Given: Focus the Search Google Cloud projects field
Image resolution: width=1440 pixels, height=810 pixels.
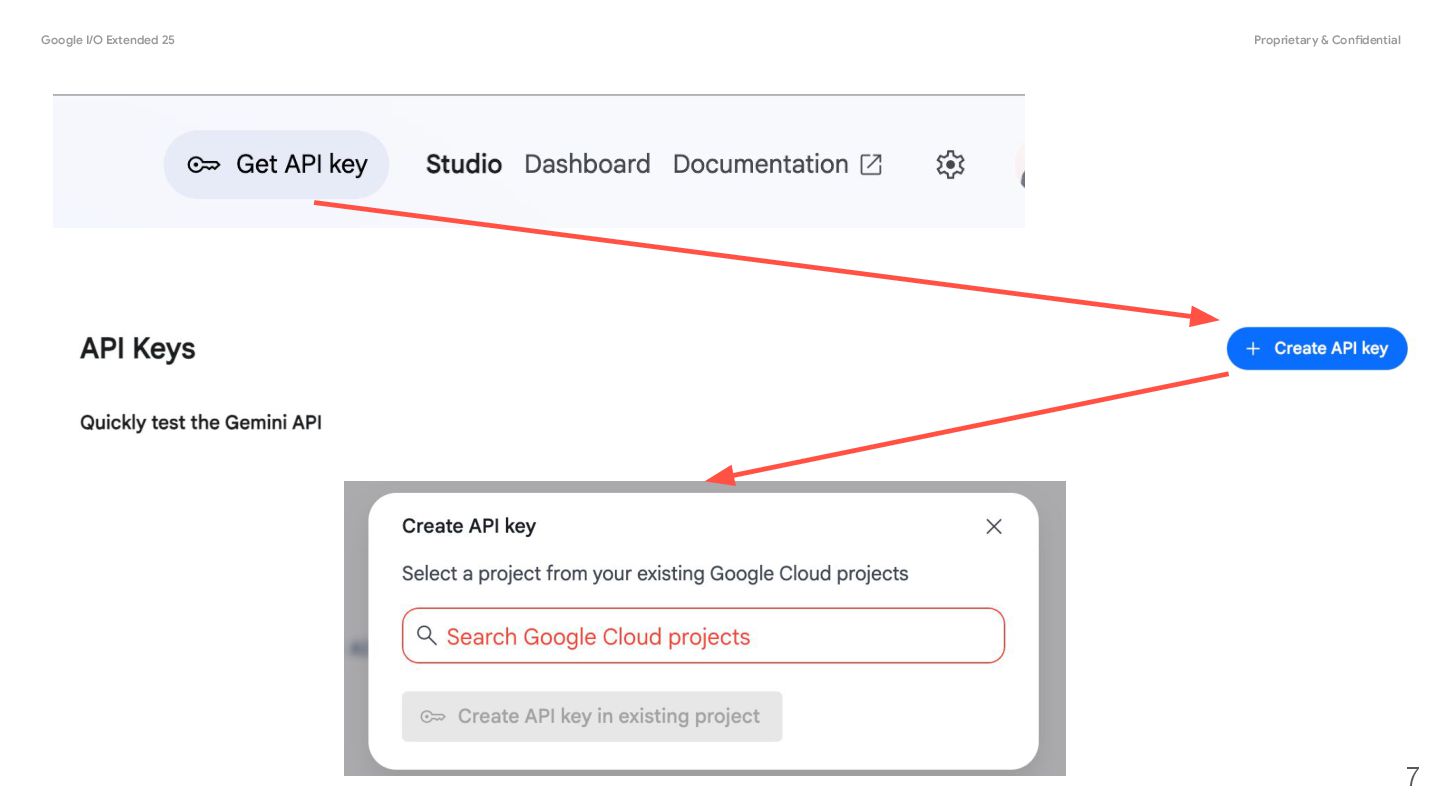Looking at the screenshot, I should [x=703, y=636].
